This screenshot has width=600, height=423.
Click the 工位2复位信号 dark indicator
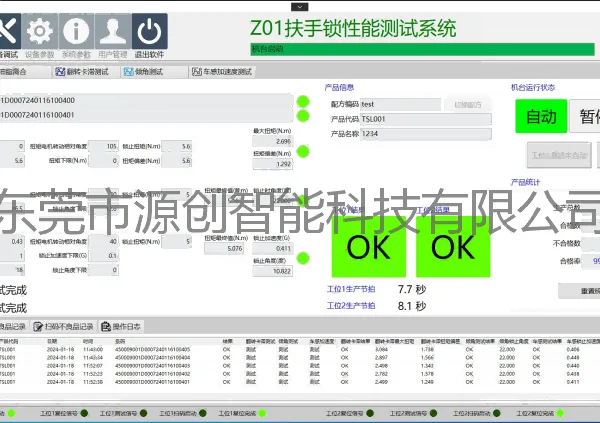[370, 413]
